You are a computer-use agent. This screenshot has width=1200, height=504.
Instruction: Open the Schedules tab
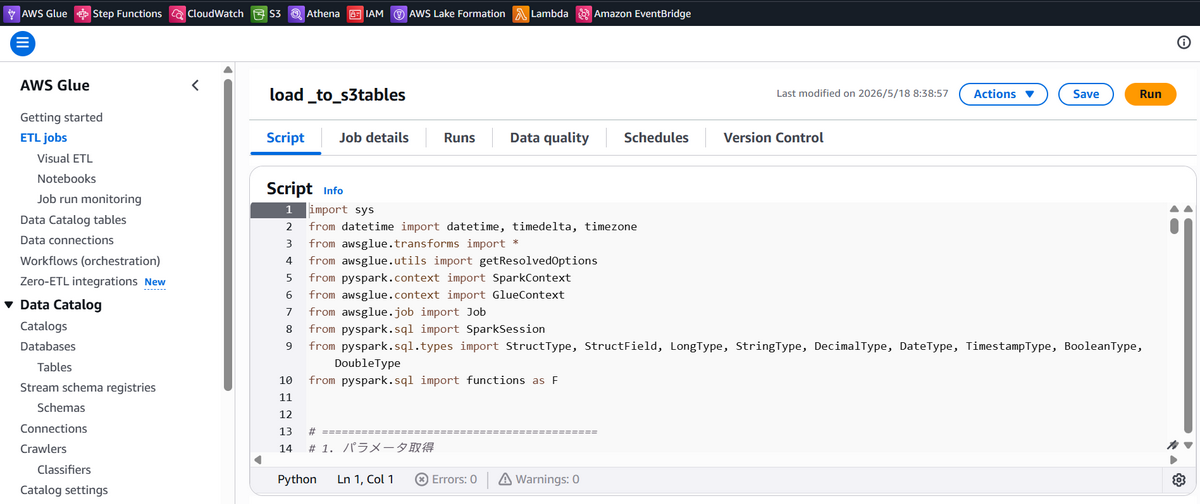[x=656, y=138]
